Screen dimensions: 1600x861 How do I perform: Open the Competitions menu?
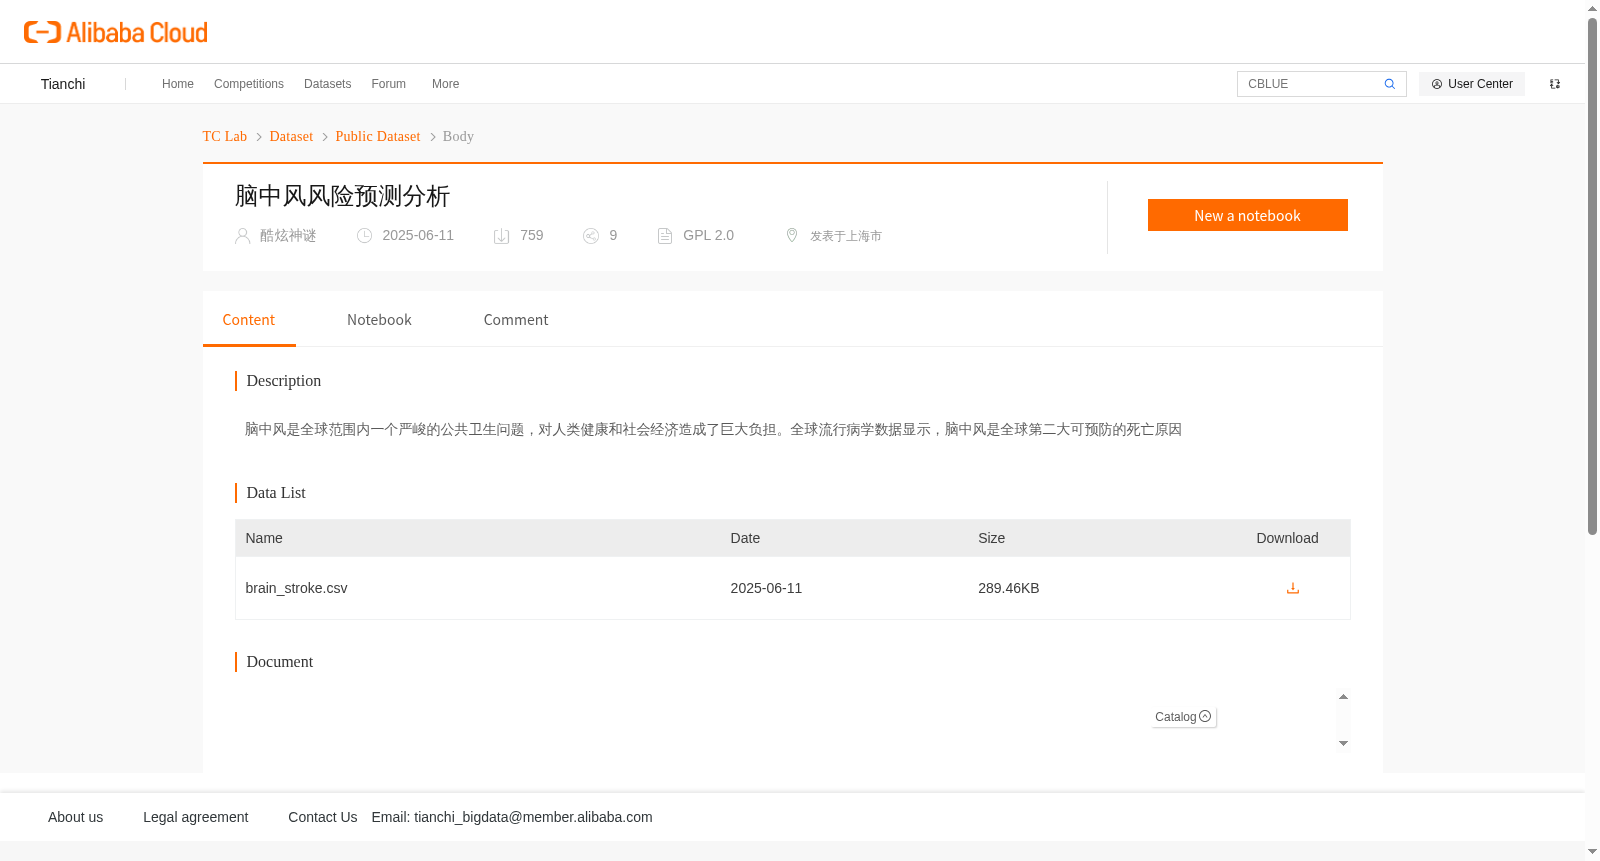click(249, 84)
